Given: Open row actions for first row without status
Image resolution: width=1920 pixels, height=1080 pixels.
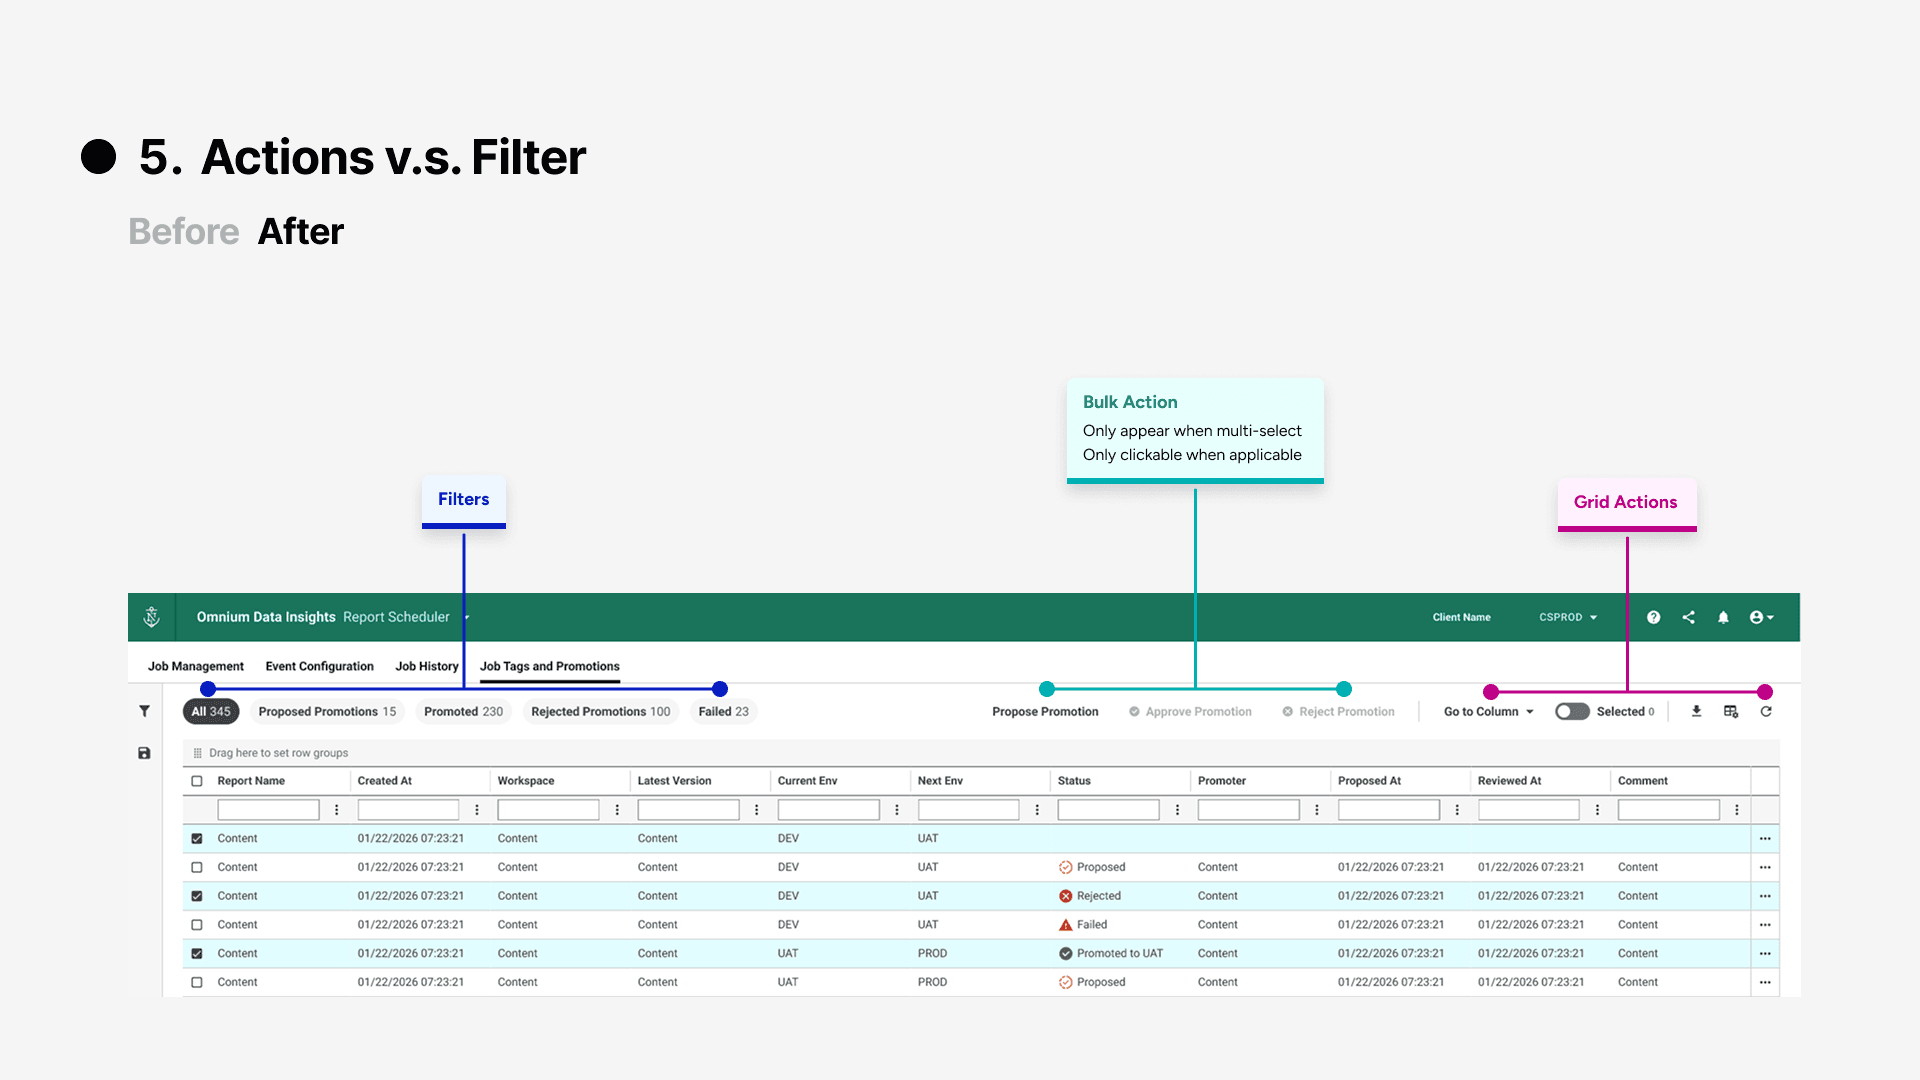Looking at the screenshot, I should pyautogui.click(x=1765, y=839).
